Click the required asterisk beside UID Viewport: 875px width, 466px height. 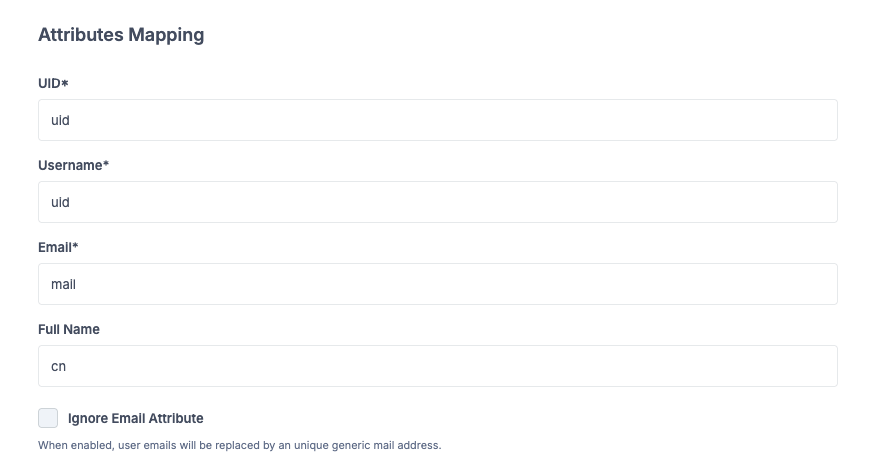pos(65,83)
